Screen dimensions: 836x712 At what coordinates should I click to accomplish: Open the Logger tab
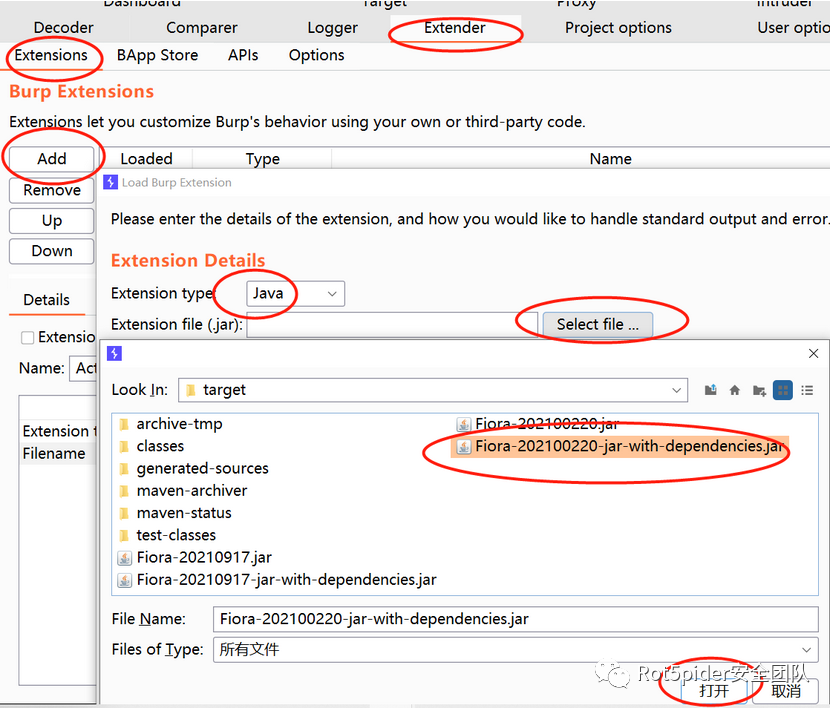tap(332, 28)
